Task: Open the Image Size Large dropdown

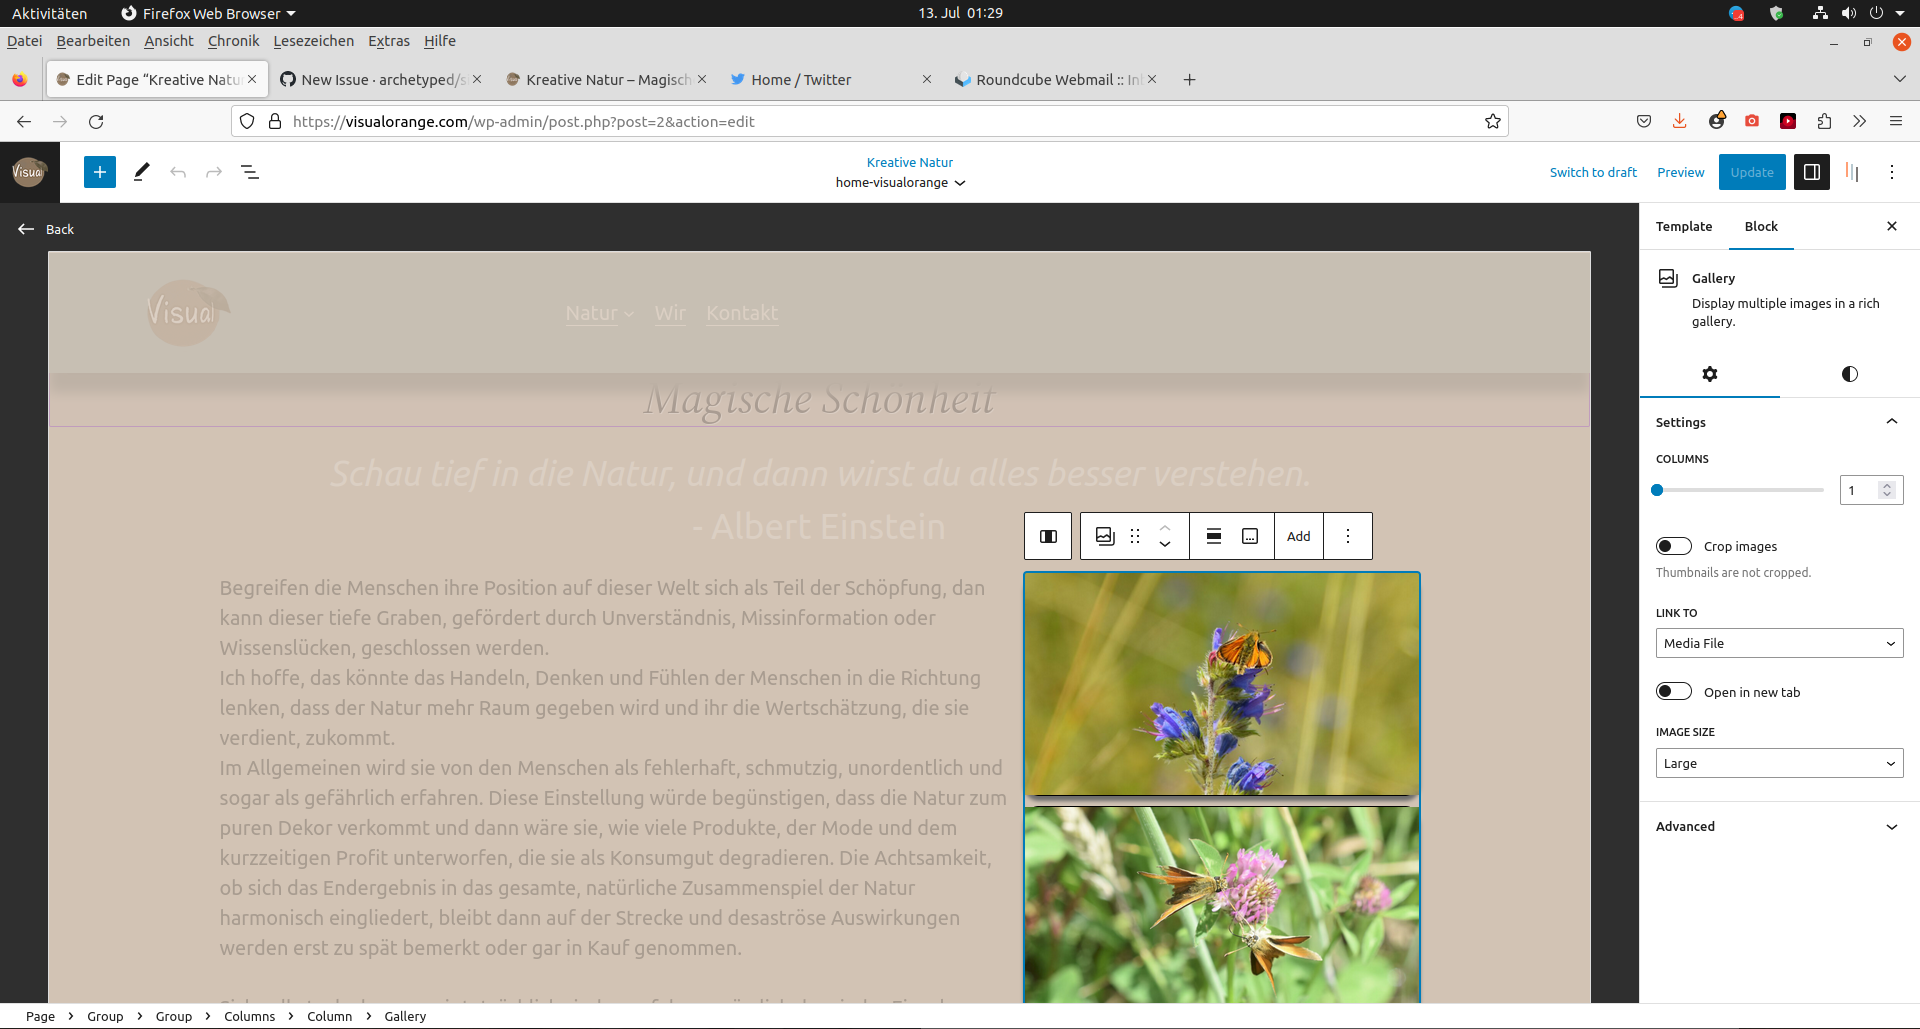Action: coord(1779,763)
